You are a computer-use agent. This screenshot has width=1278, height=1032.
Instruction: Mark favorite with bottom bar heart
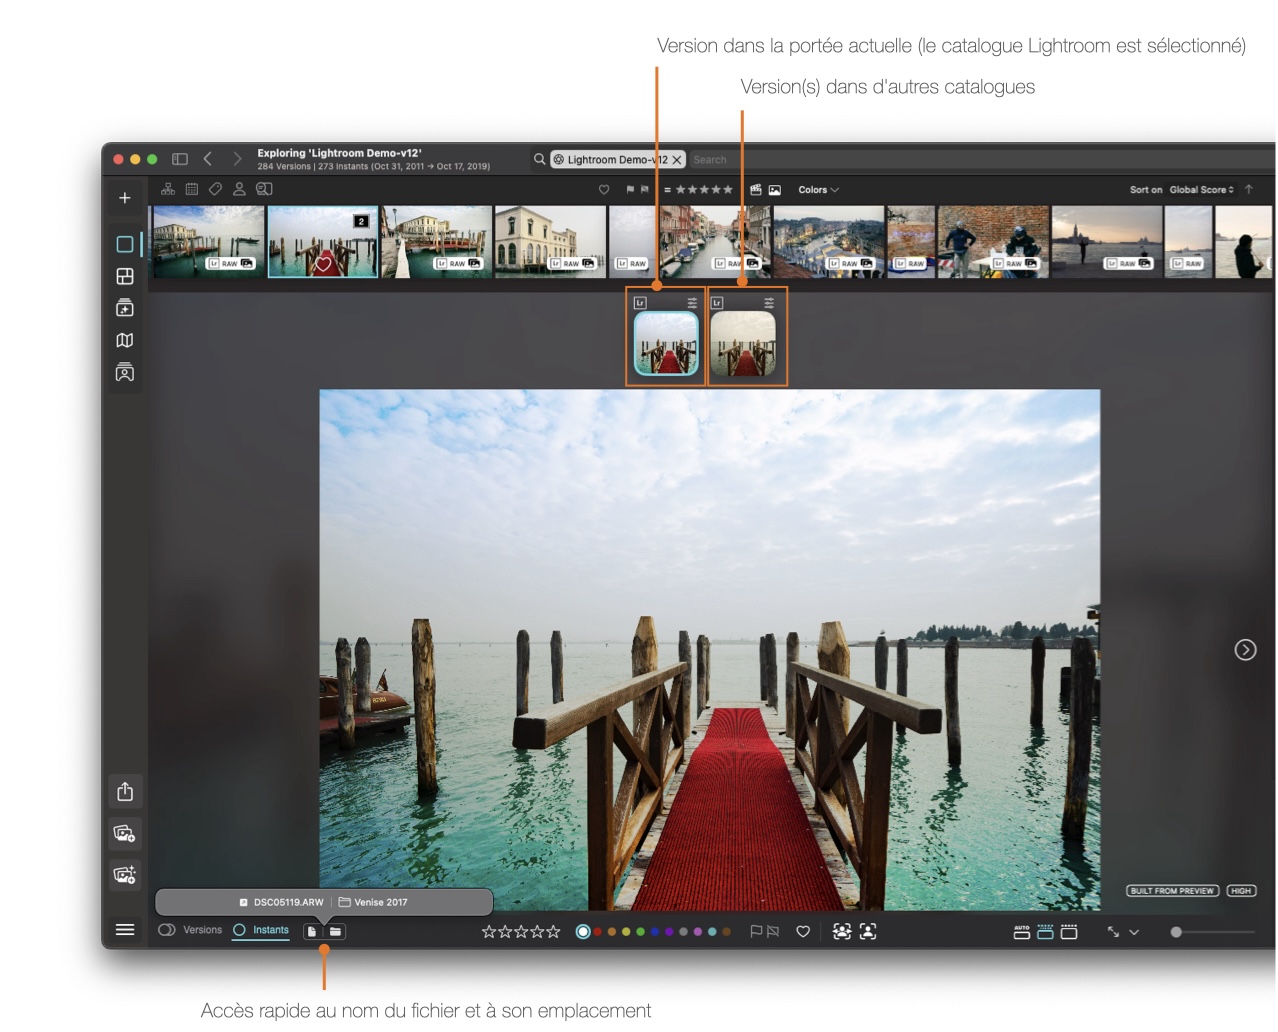803,931
